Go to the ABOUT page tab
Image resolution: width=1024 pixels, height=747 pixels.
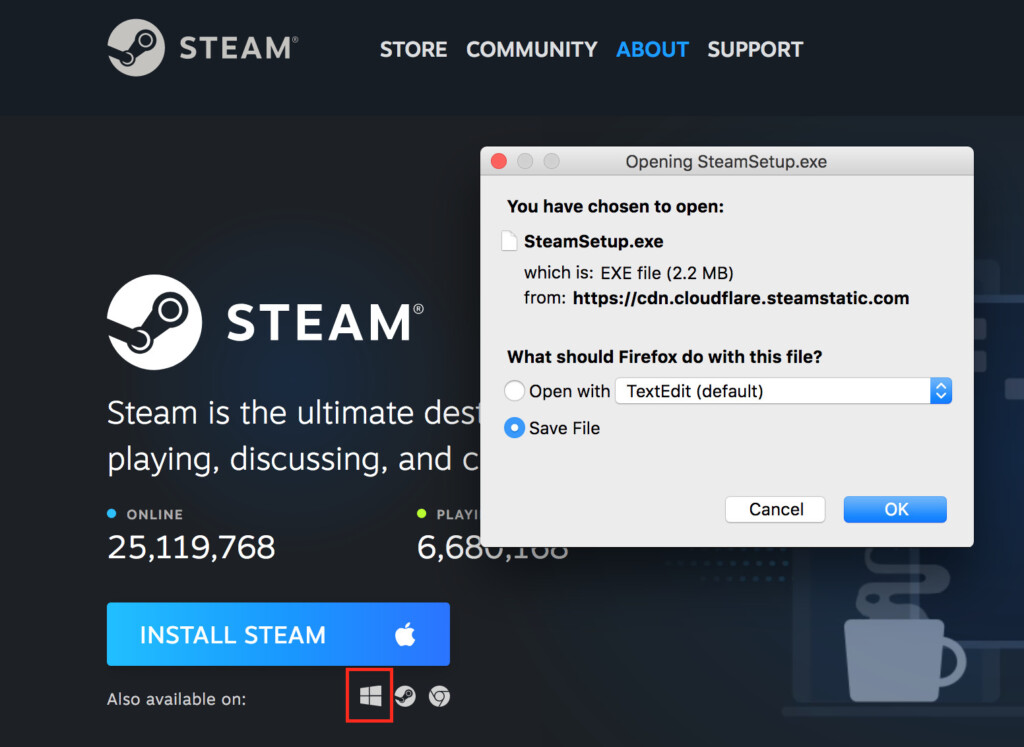coord(652,49)
